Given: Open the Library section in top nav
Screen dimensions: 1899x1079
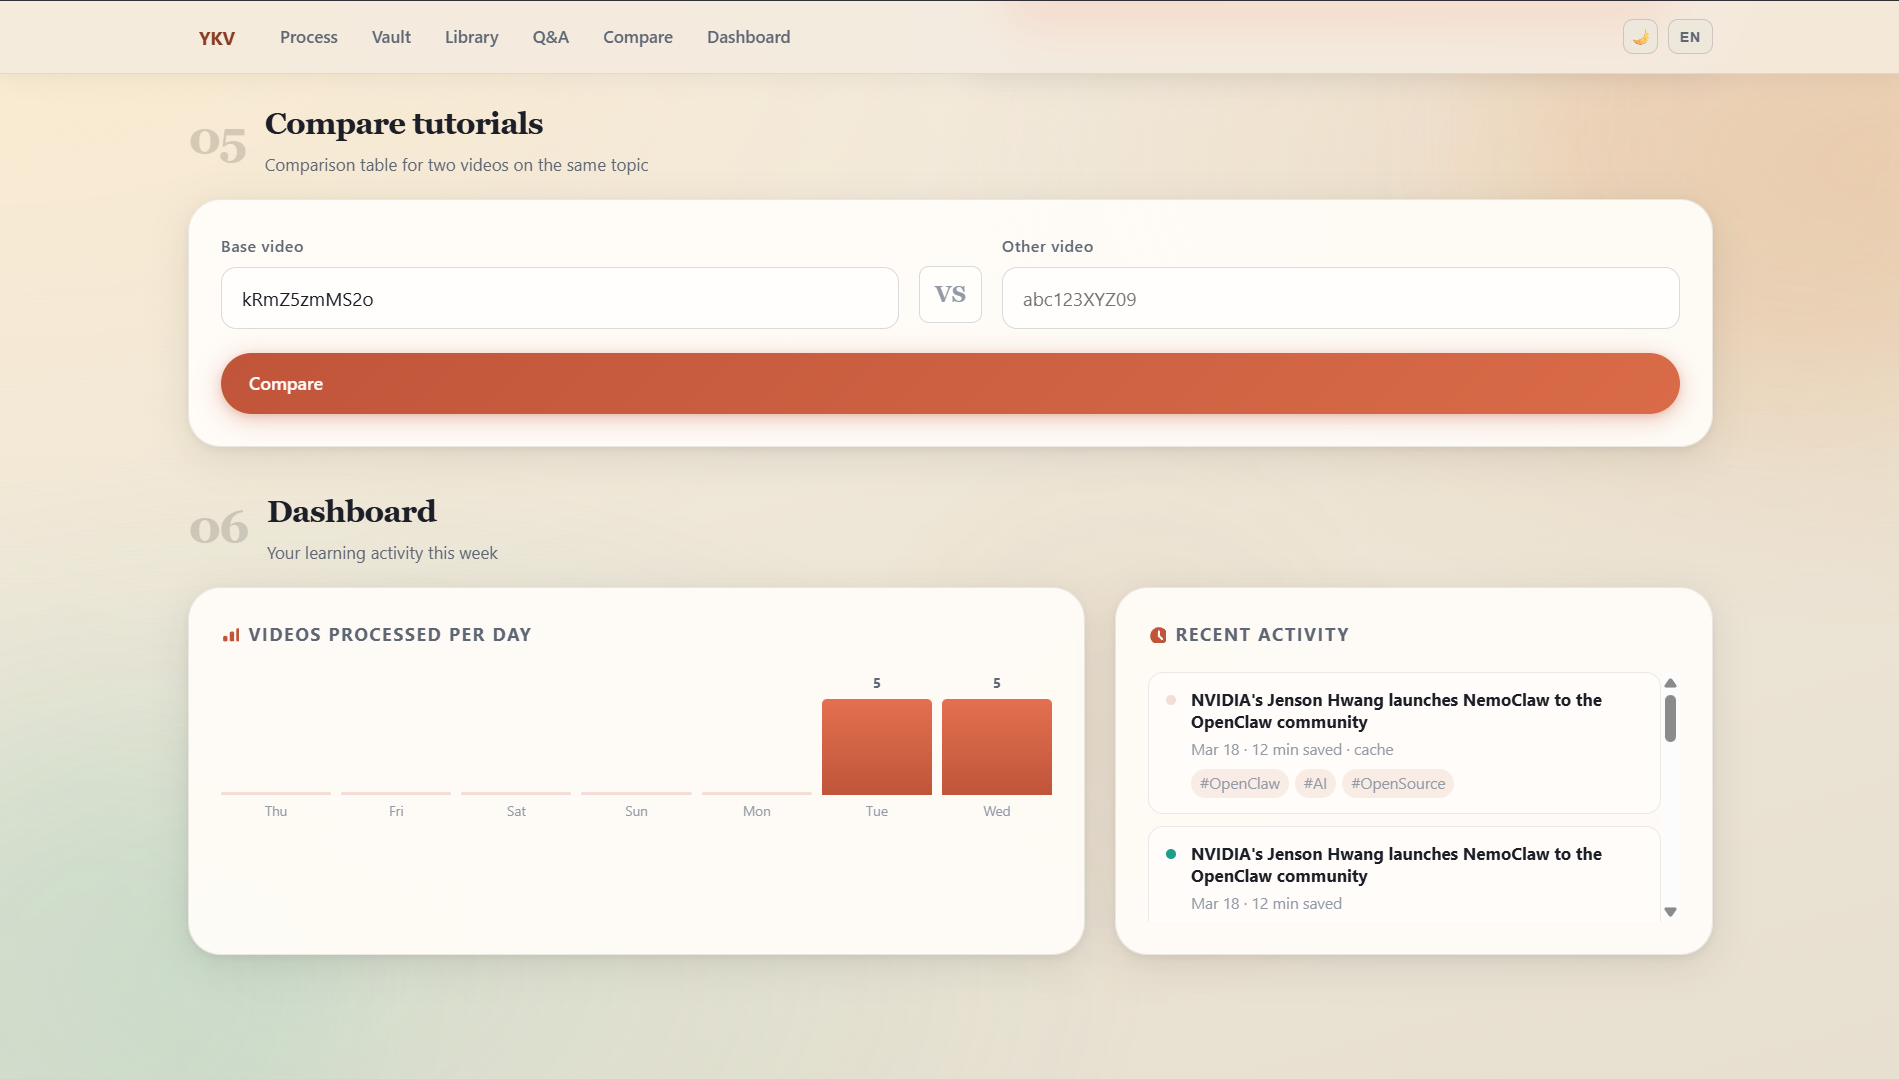Looking at the screenshot, I should pos(471,37).
